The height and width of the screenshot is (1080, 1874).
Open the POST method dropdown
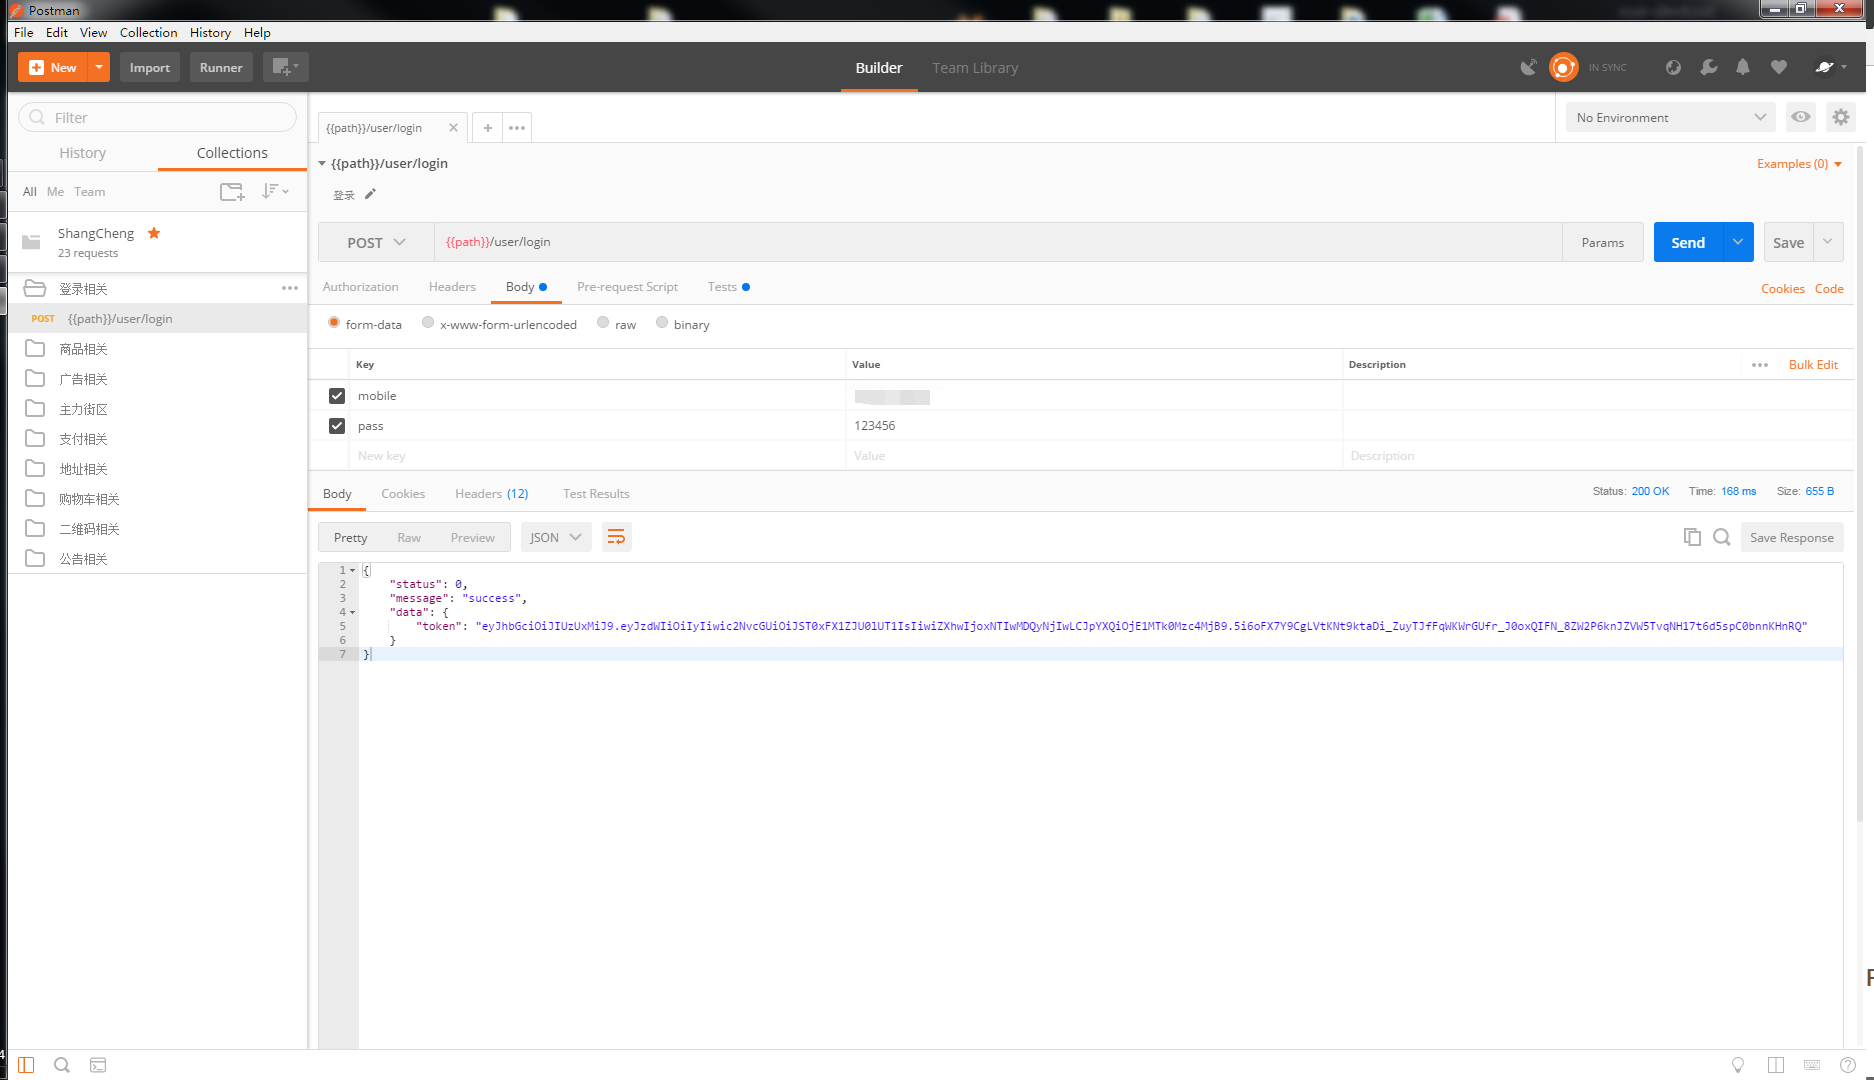[x=376, y=242]
